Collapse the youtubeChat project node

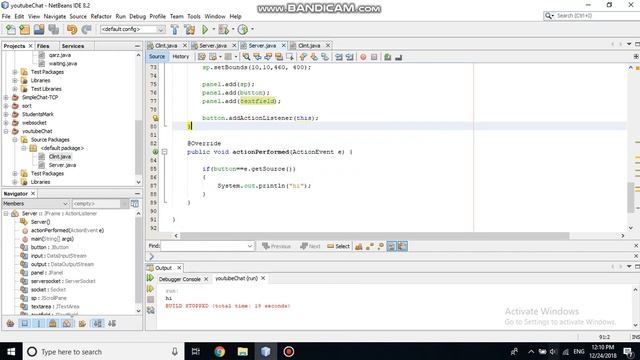click(x=6, y=131)
